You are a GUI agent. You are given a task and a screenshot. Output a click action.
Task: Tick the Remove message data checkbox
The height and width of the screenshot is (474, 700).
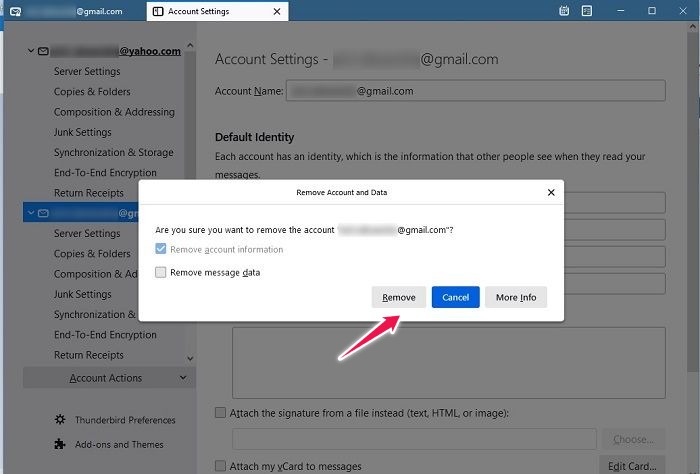160,272
